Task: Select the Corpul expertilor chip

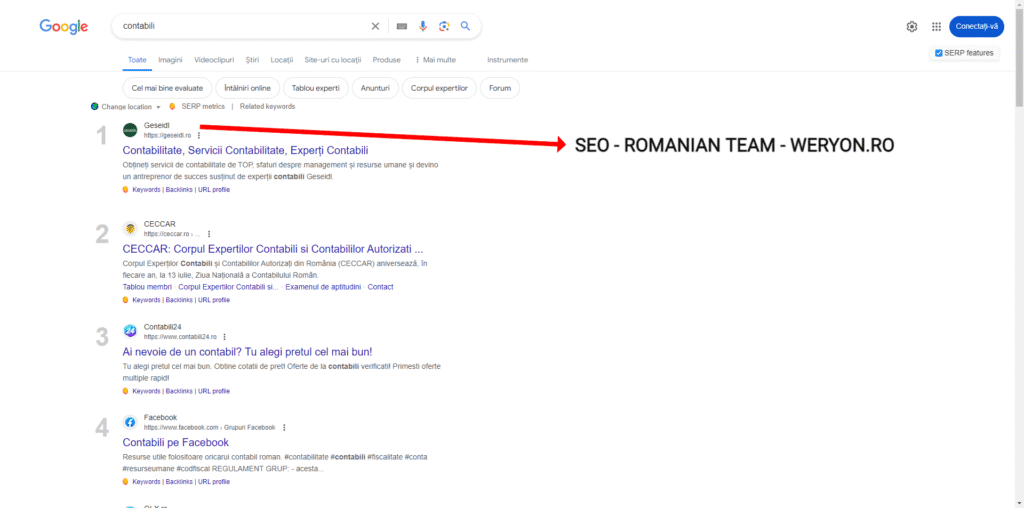Action: (x=439, y=88)
